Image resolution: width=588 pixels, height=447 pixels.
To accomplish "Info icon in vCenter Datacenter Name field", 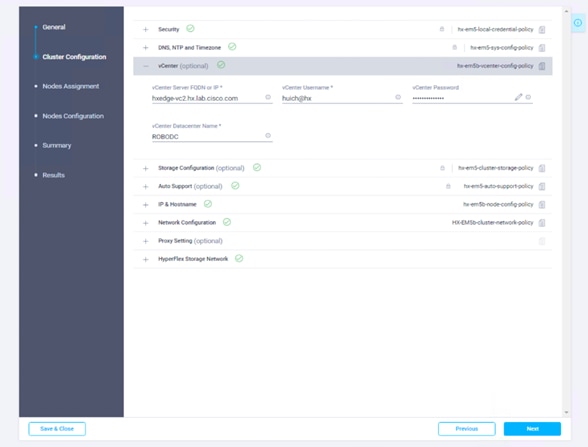I will point(268,135).
